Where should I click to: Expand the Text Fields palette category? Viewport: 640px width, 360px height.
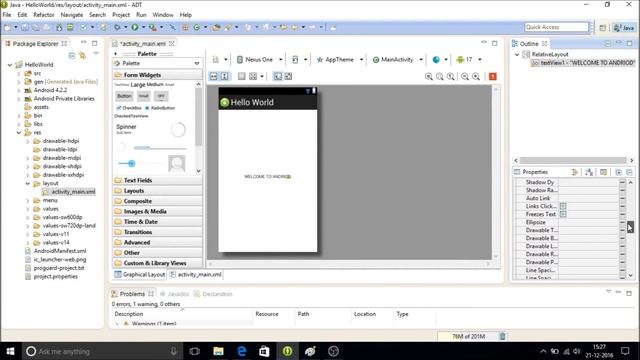tap(157, 180)
